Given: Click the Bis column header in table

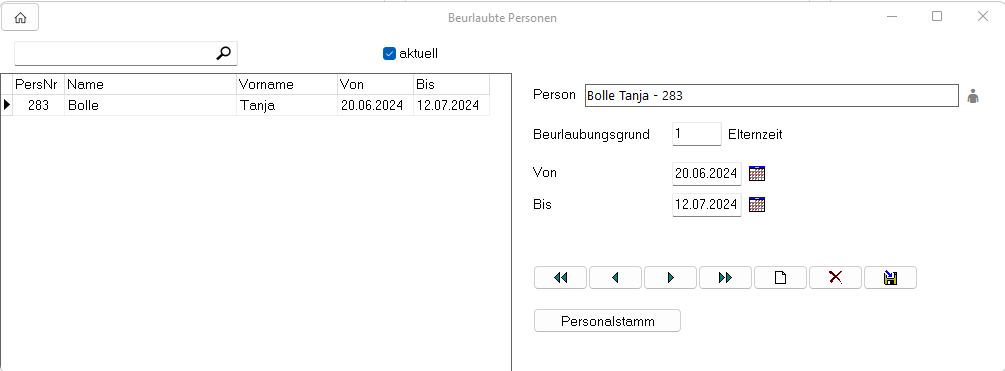Looking at the screenshot, I should click(x=451, y=84).
